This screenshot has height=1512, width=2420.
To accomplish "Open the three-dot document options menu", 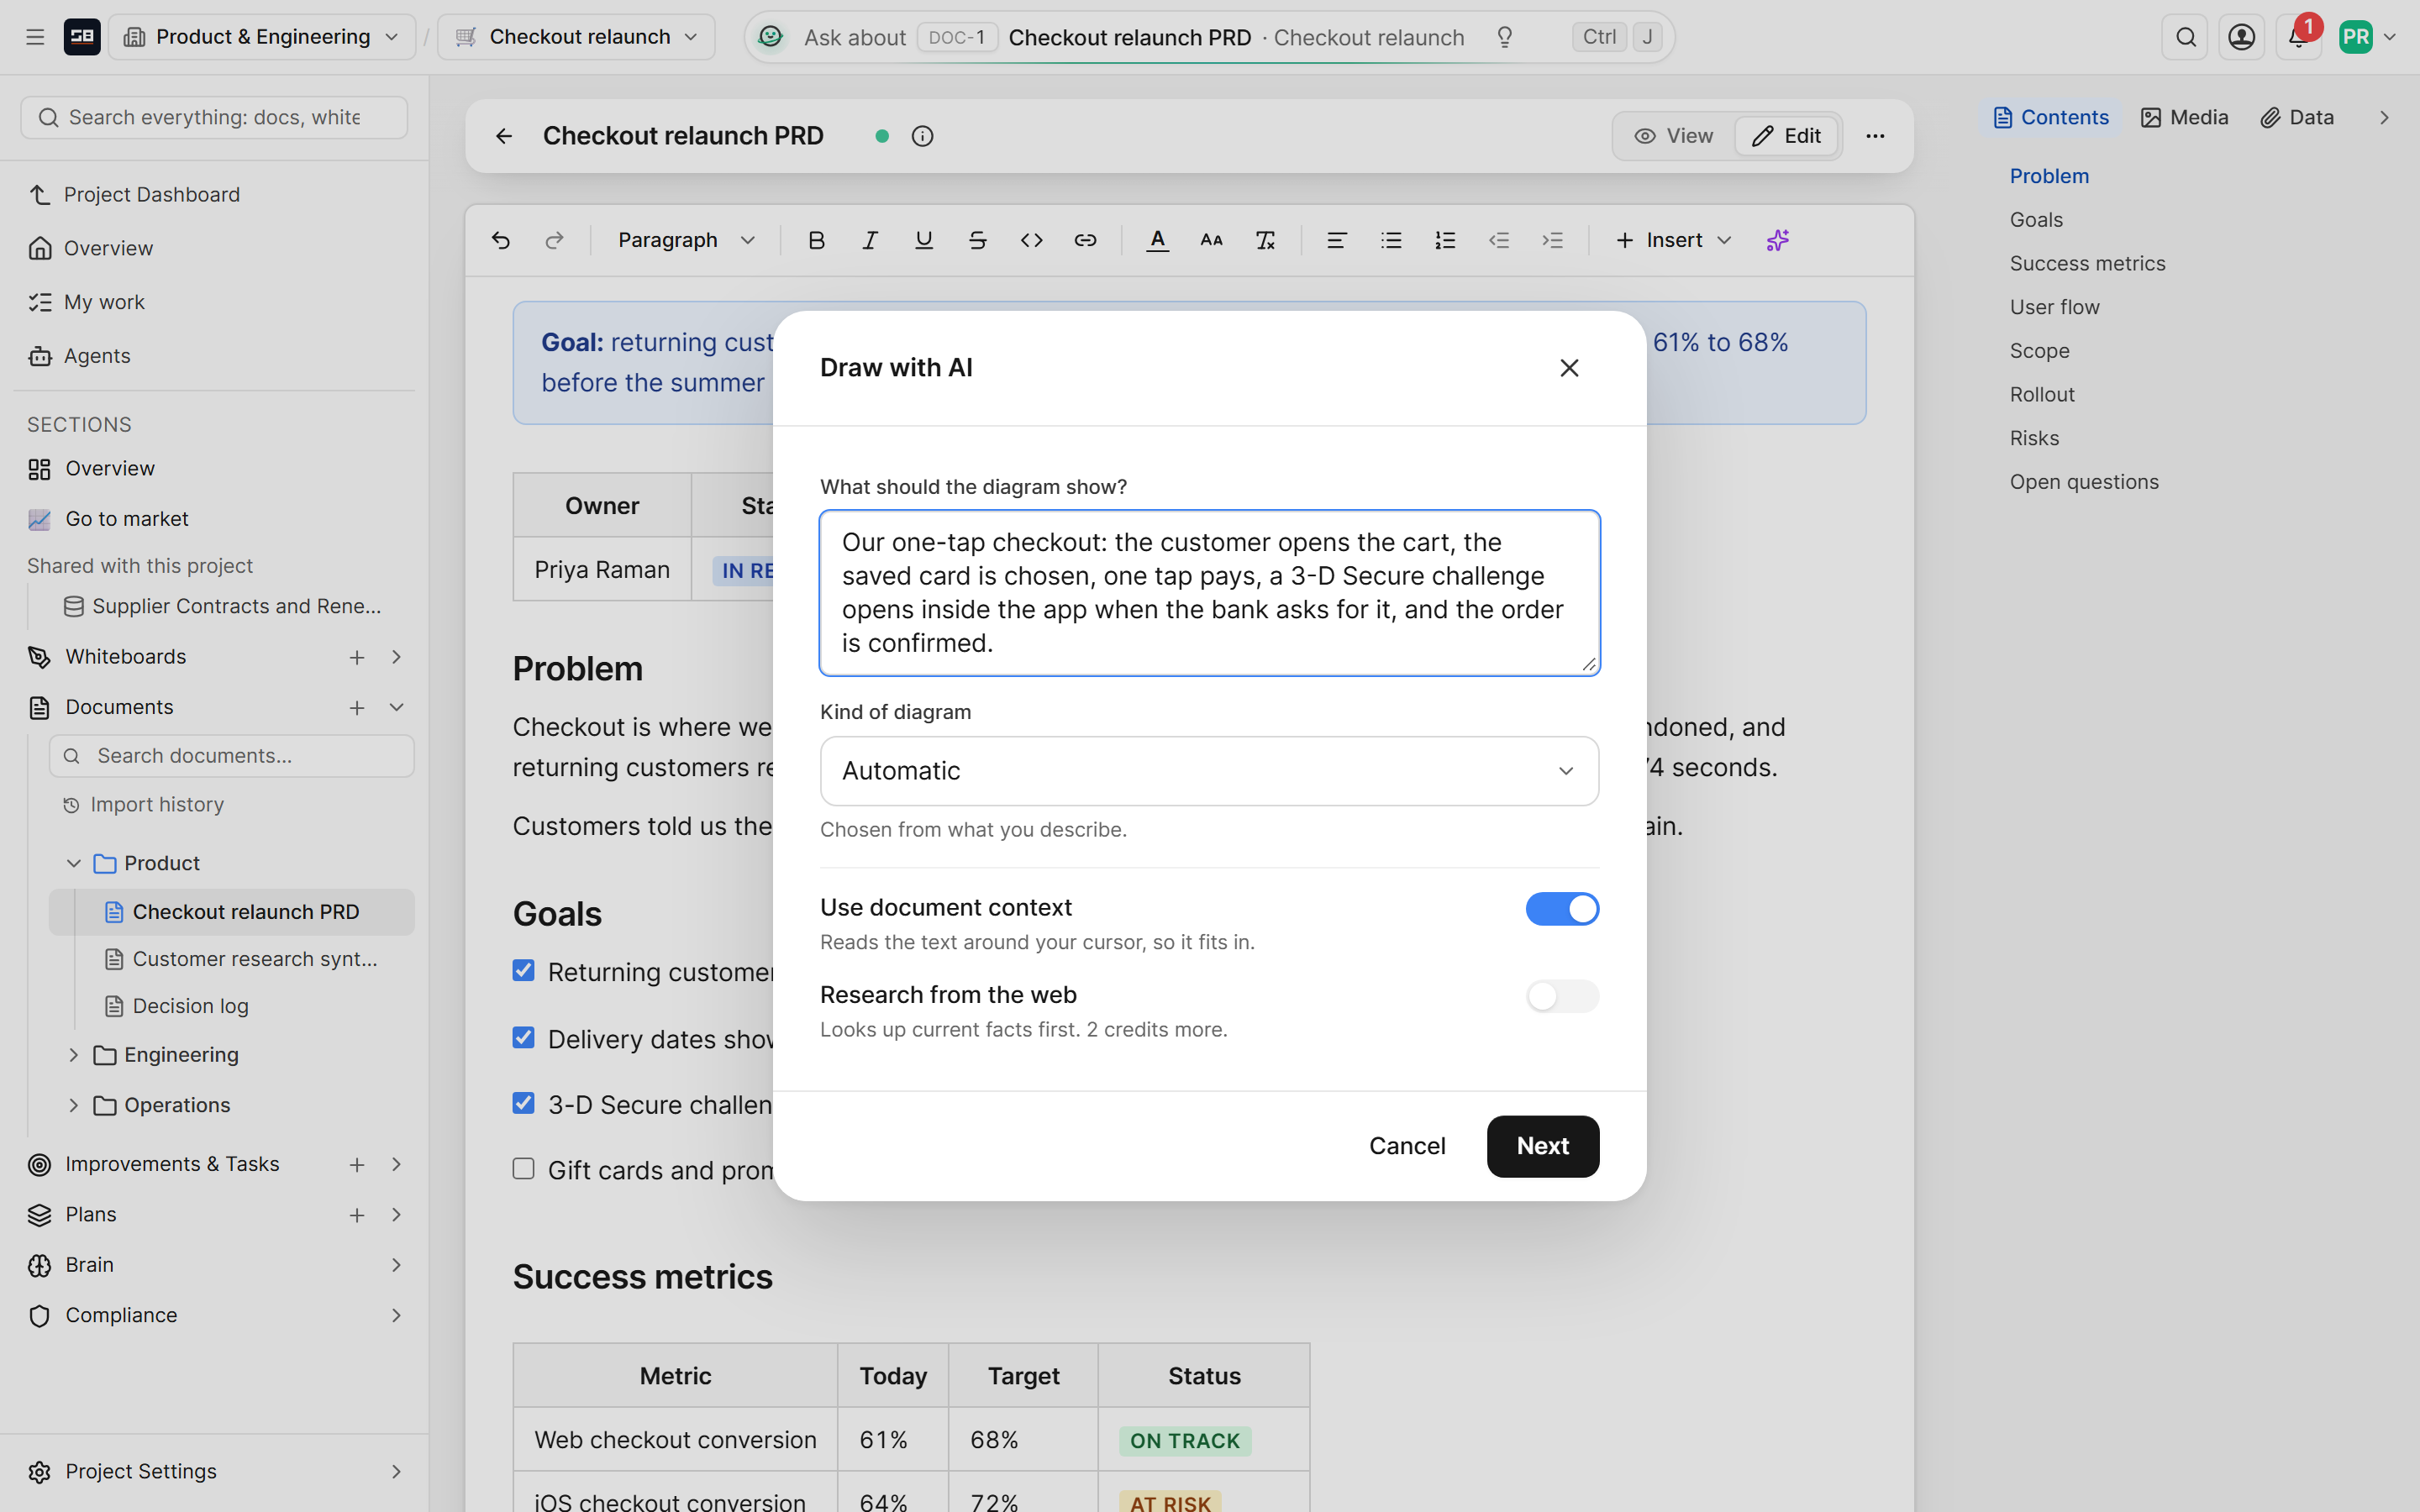I will (1875, 136).
